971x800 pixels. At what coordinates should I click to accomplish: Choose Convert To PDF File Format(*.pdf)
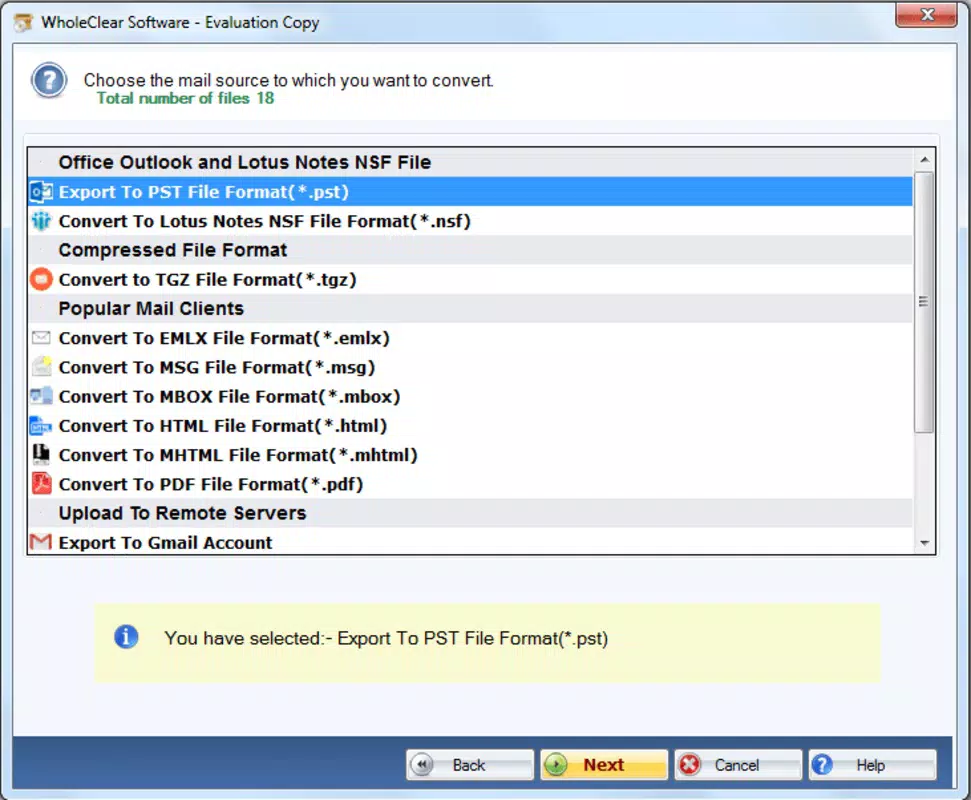point(470,484)
